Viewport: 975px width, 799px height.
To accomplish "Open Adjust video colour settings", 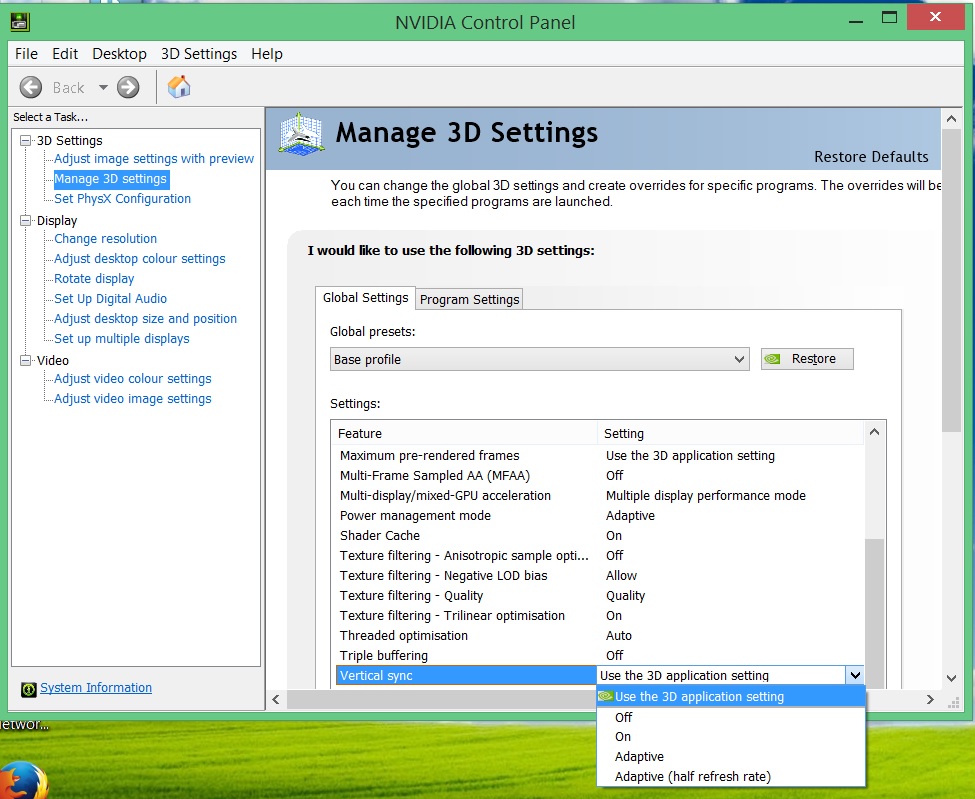I will [132, 379].
